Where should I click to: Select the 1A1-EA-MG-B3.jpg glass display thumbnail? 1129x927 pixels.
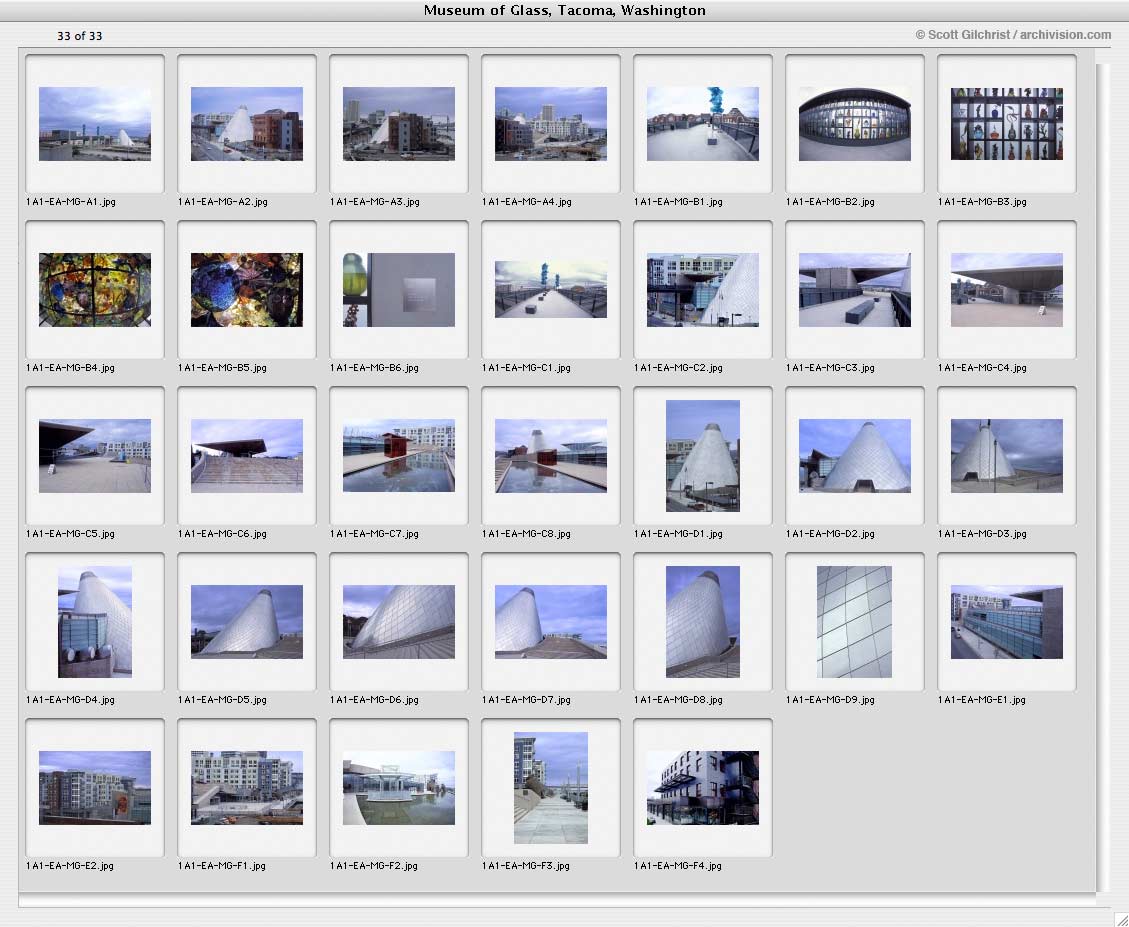1007,124
